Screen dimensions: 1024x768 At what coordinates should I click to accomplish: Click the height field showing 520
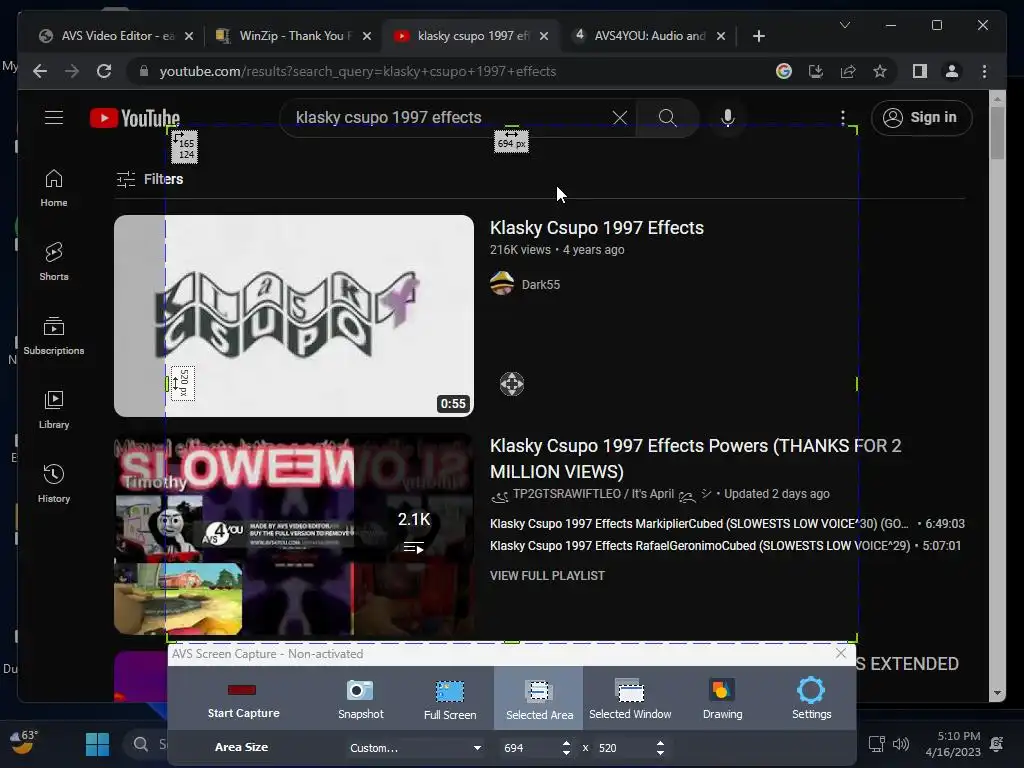click(624, 748)
